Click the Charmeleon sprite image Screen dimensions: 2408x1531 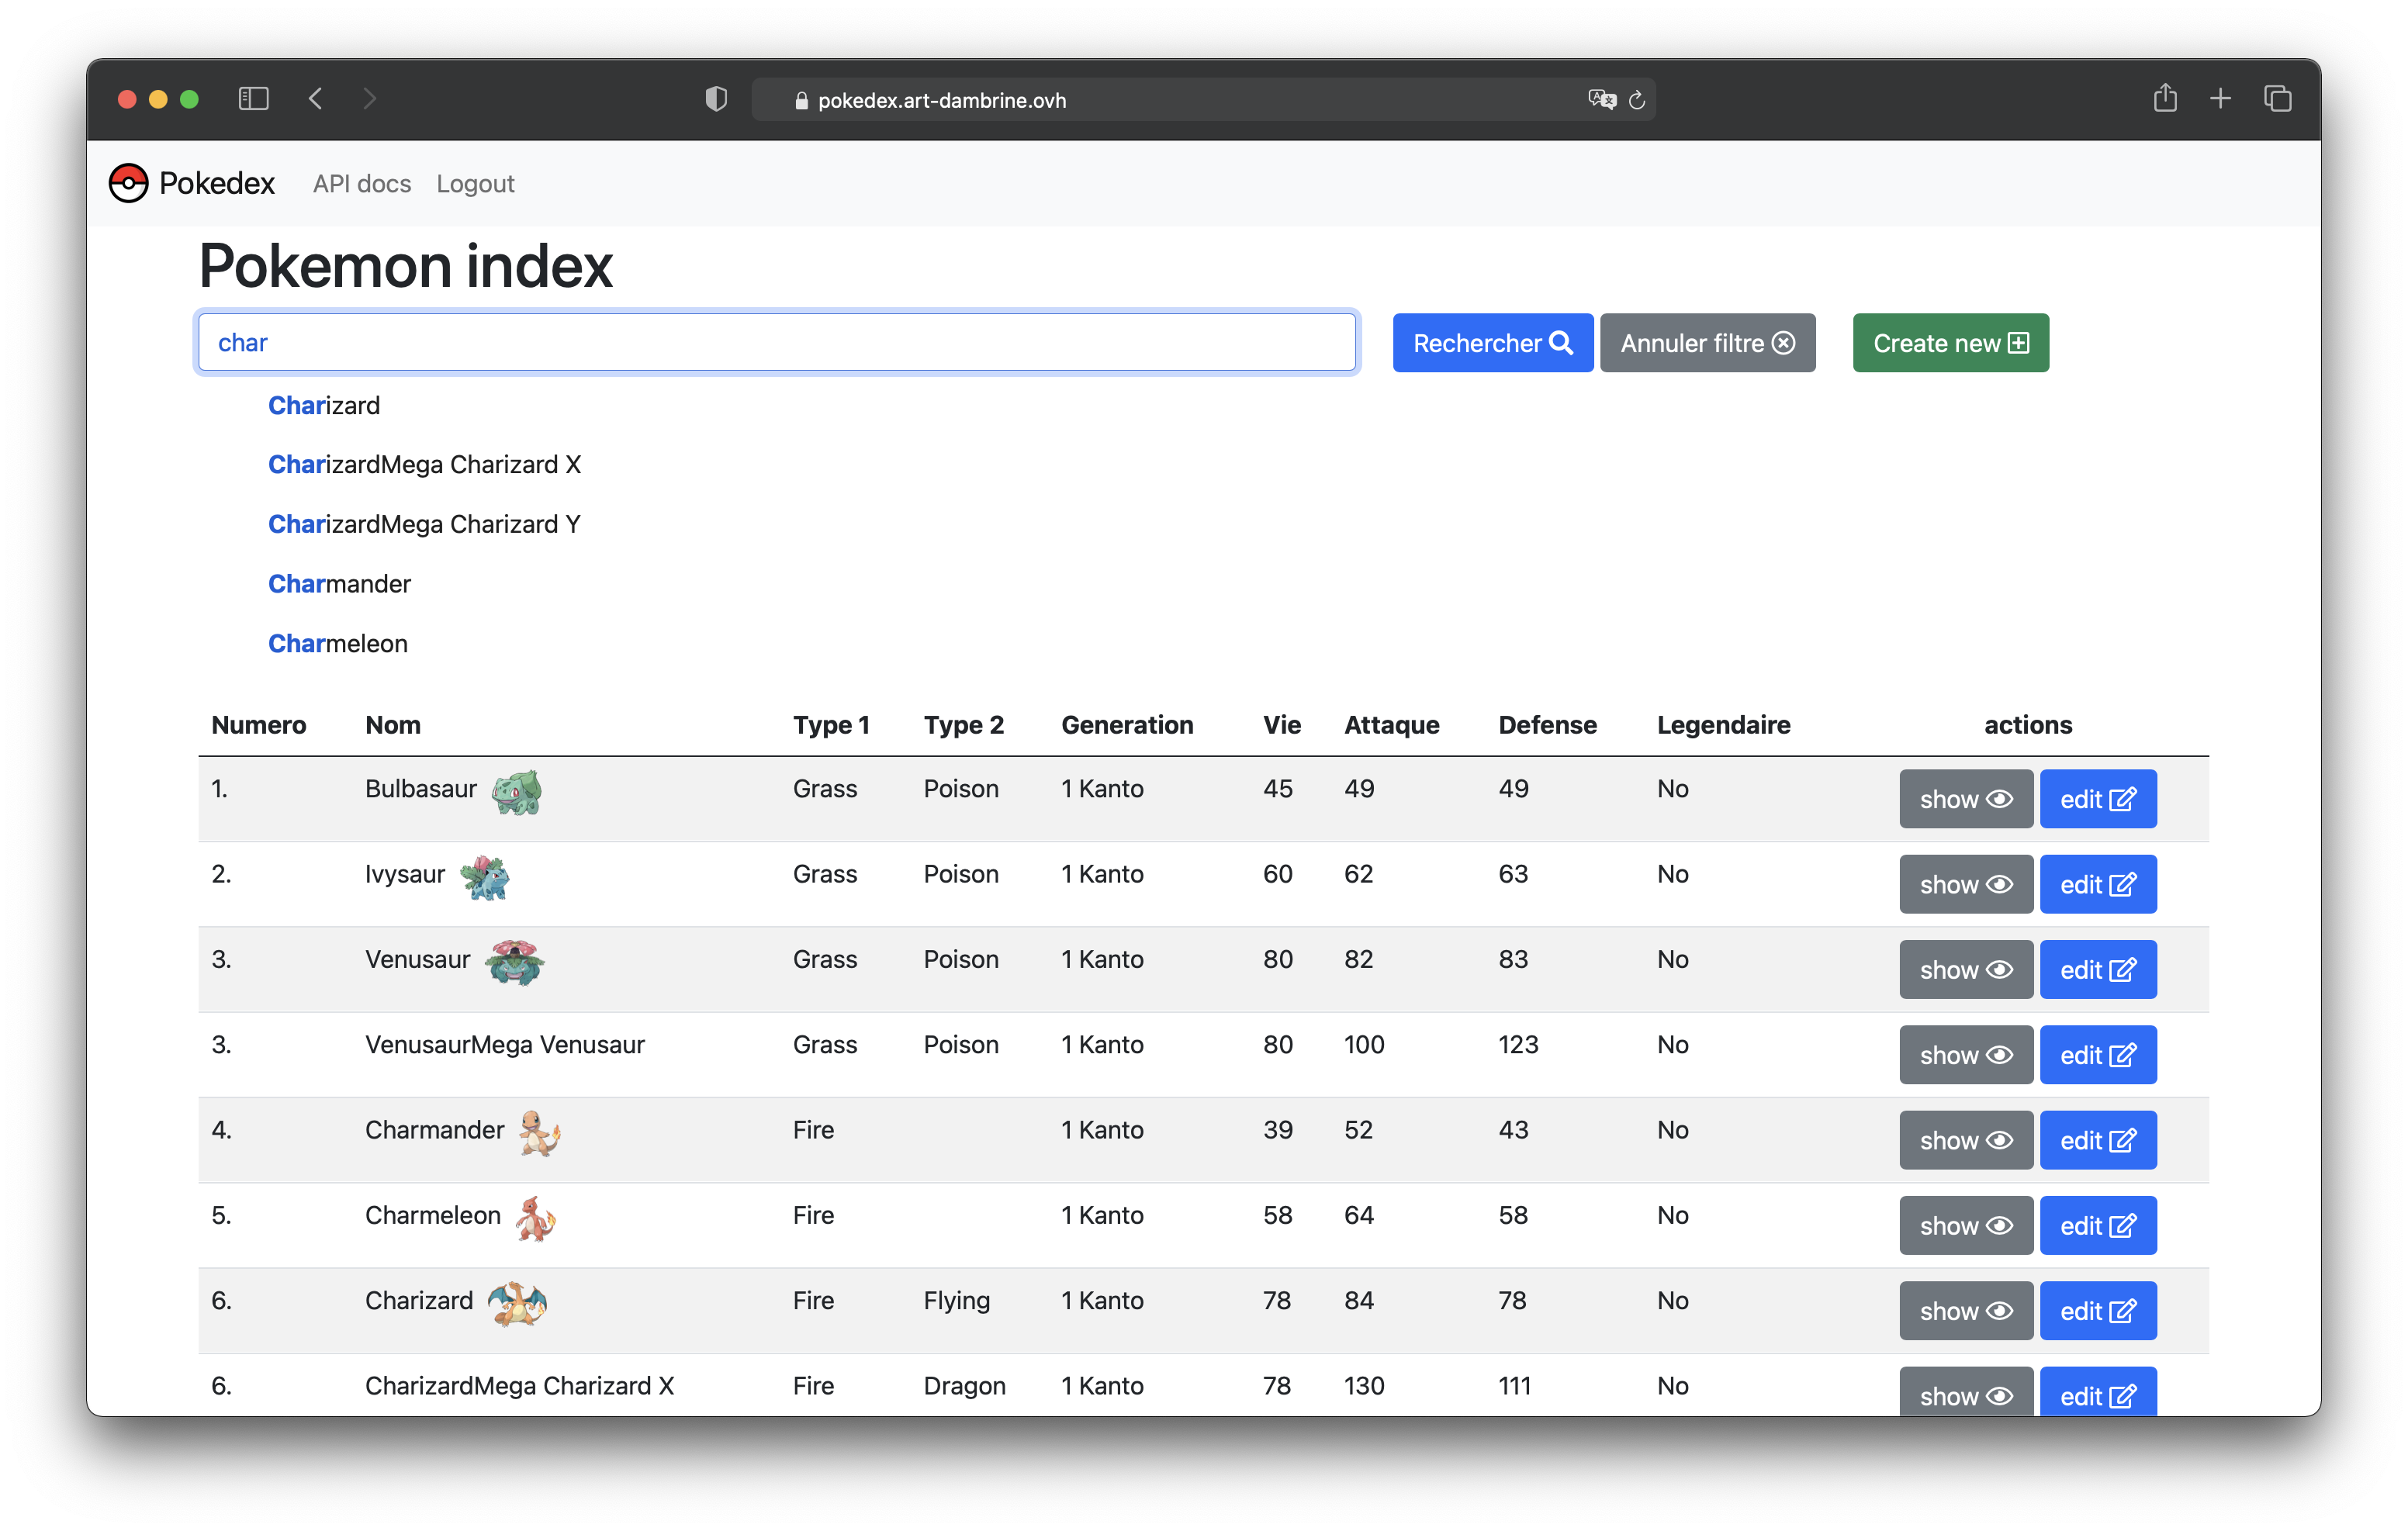point(536,1218)
